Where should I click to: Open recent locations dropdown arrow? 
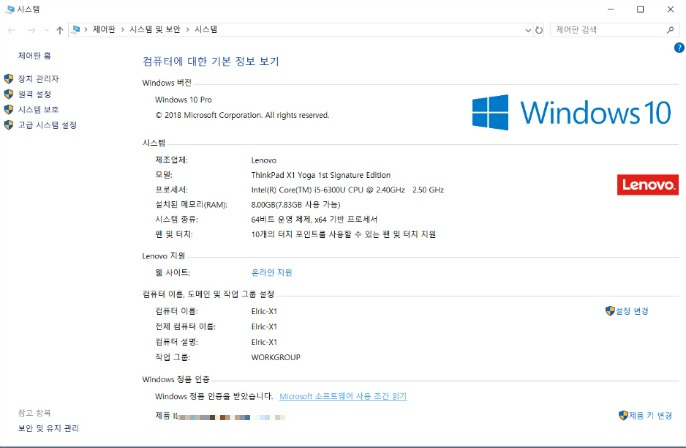coord(46,30)
